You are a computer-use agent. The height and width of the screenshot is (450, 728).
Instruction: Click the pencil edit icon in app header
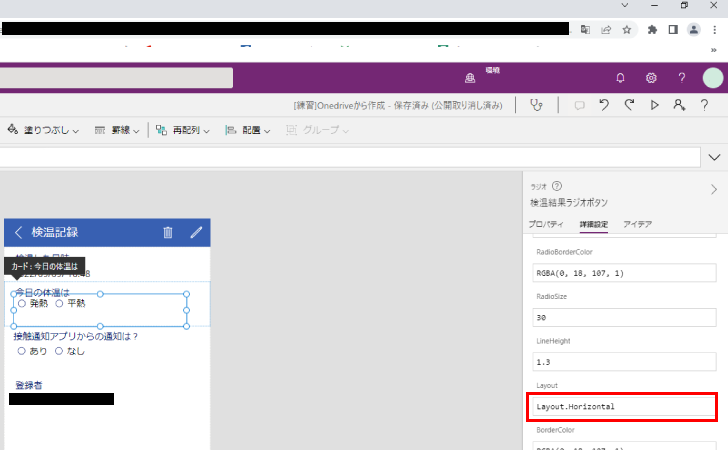tap(196, 233)
